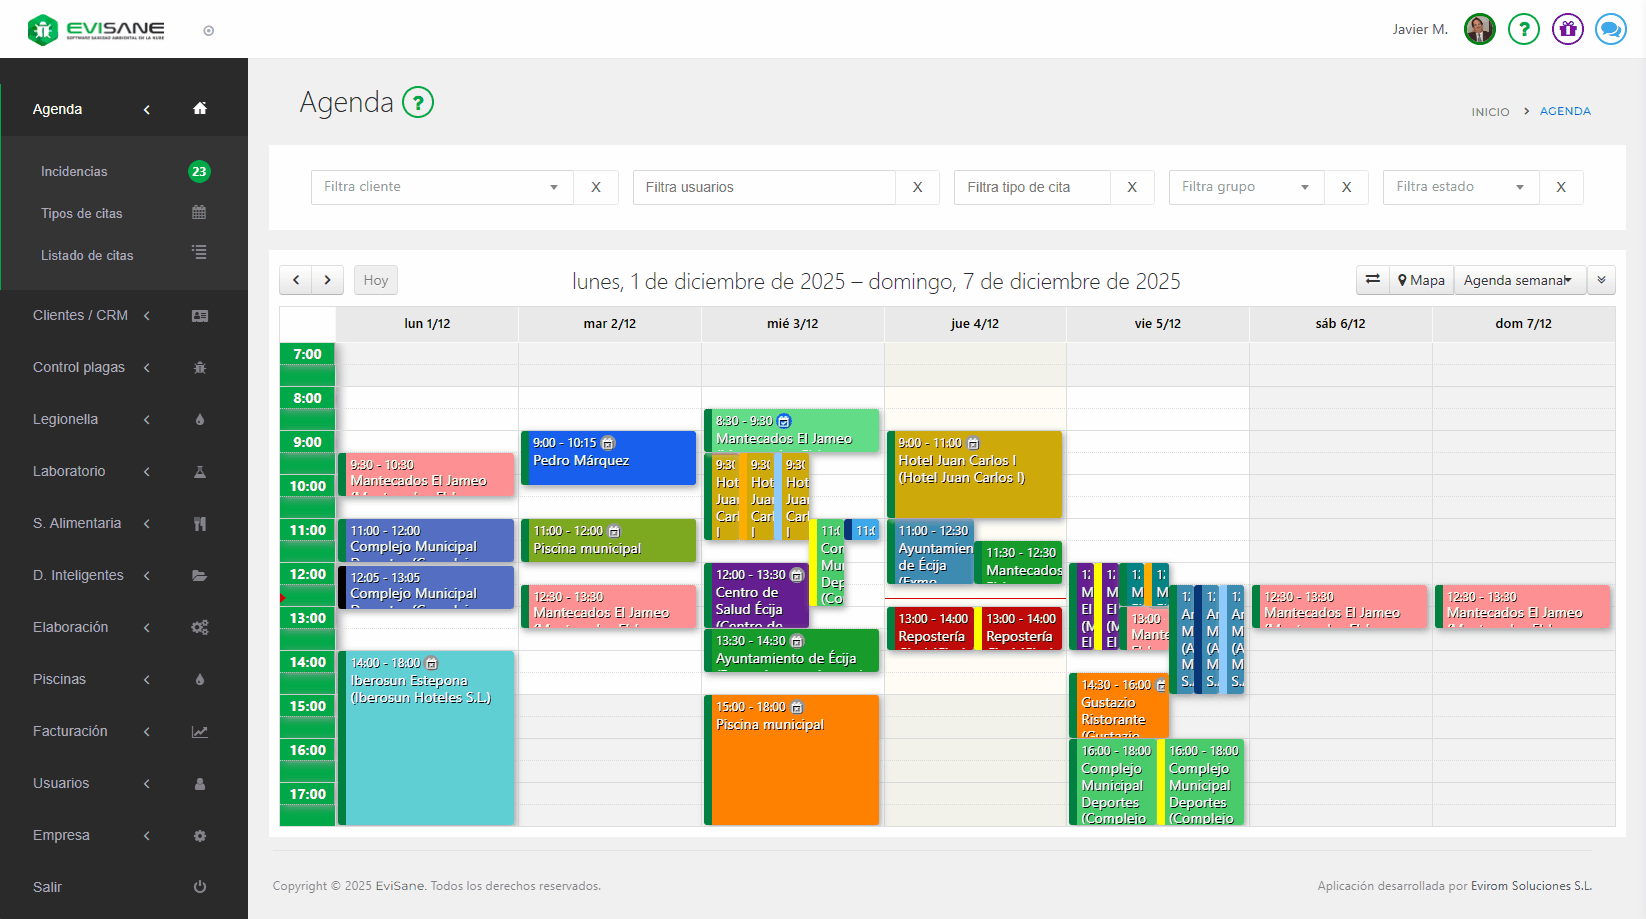Viewport: 1646px width, 919px height.
Task: Select the Tipos de citas calendar icon
Action: [x=198, y=212]
